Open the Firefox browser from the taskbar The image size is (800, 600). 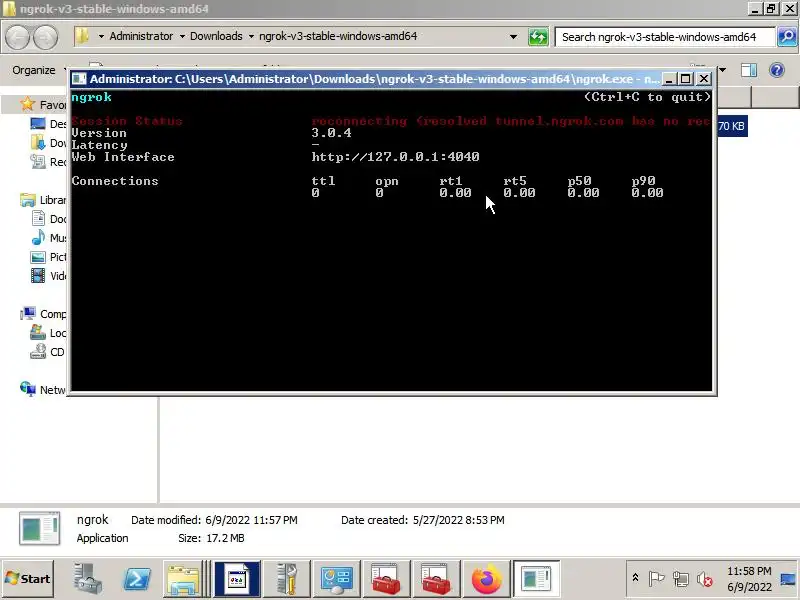click(486, 579)
